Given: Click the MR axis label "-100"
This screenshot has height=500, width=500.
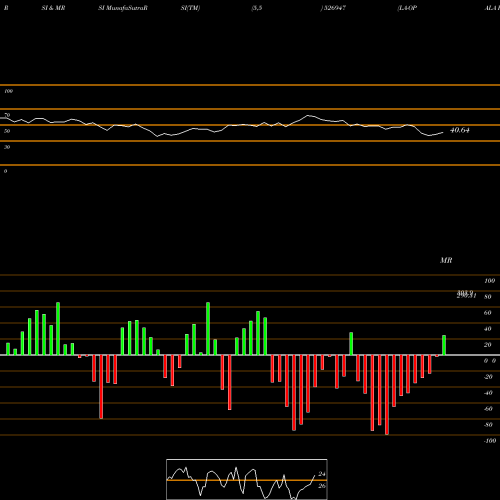Looking at the screenshot, I should coord(490,441).
